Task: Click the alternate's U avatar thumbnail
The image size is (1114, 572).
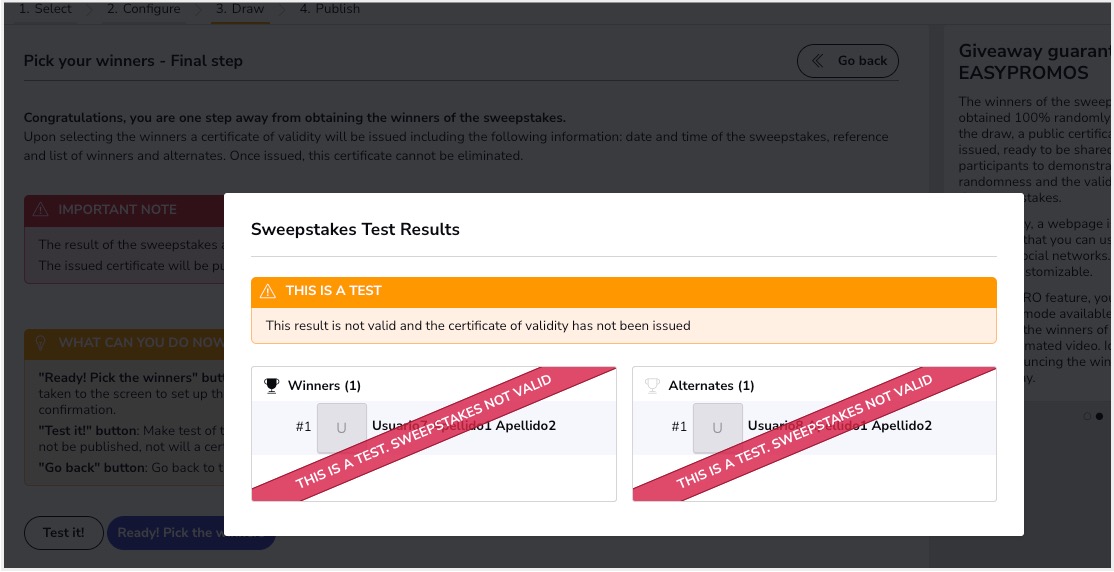Action: [x=718, y=428]
